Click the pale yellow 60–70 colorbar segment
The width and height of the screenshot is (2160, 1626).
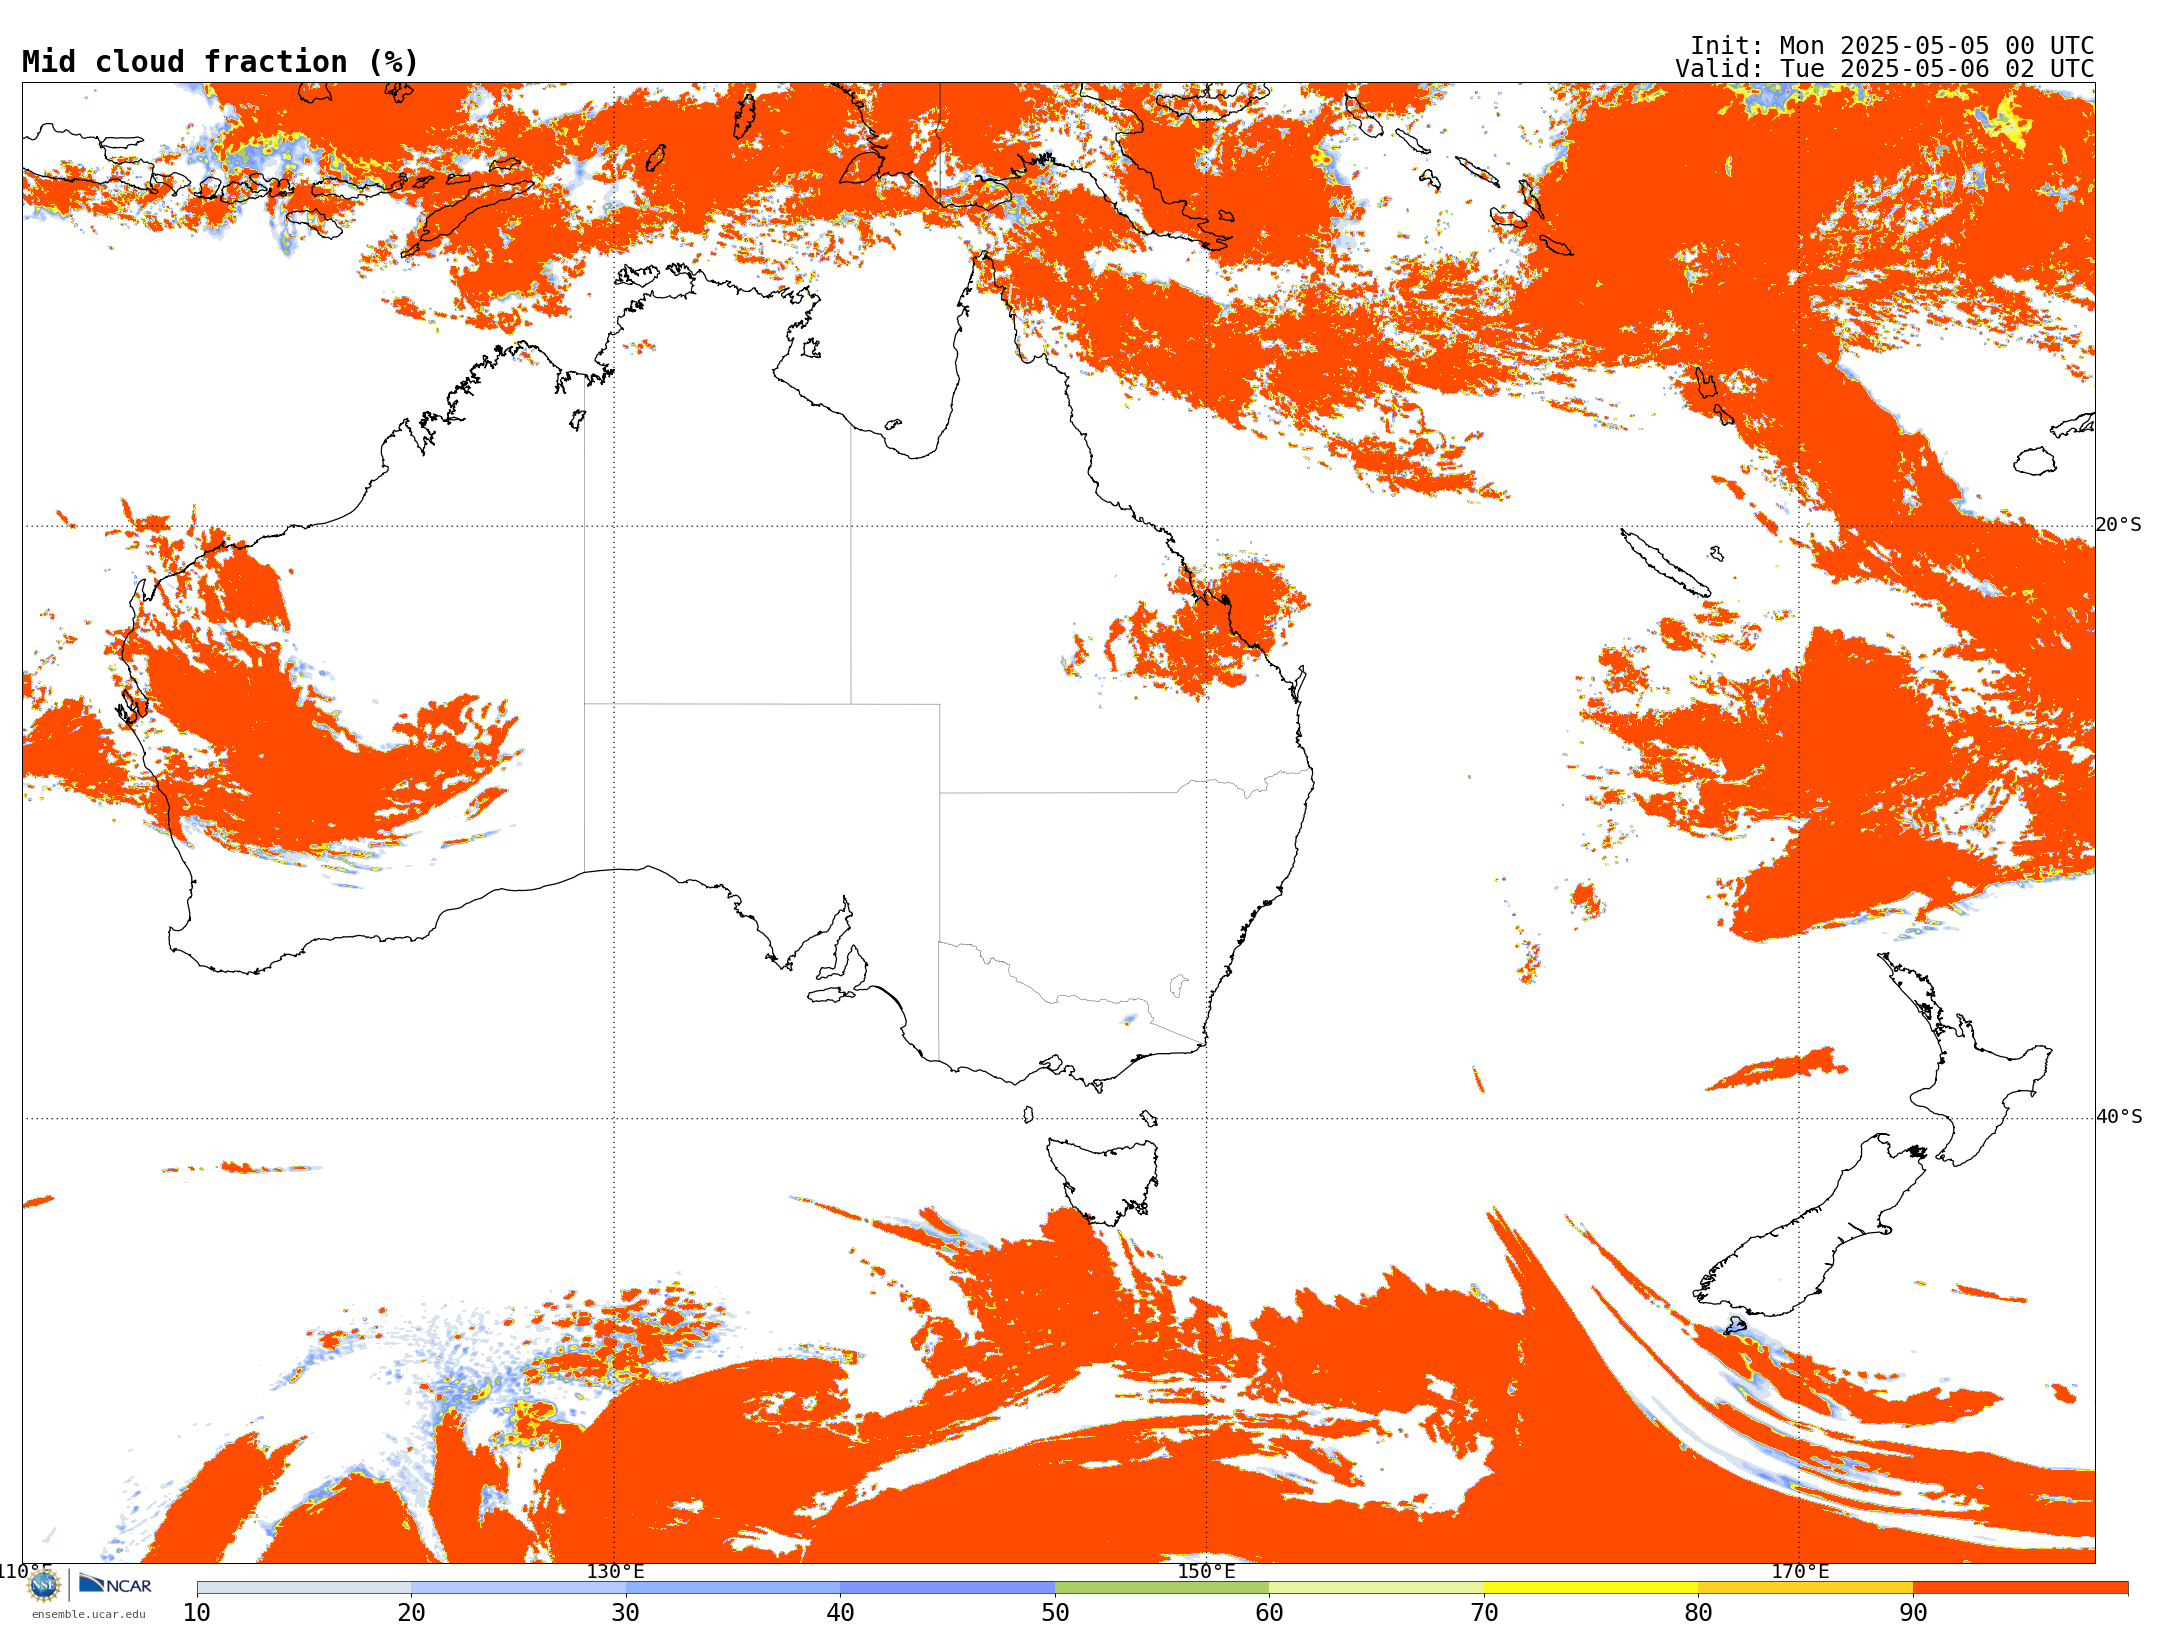pos(1376,1588)
